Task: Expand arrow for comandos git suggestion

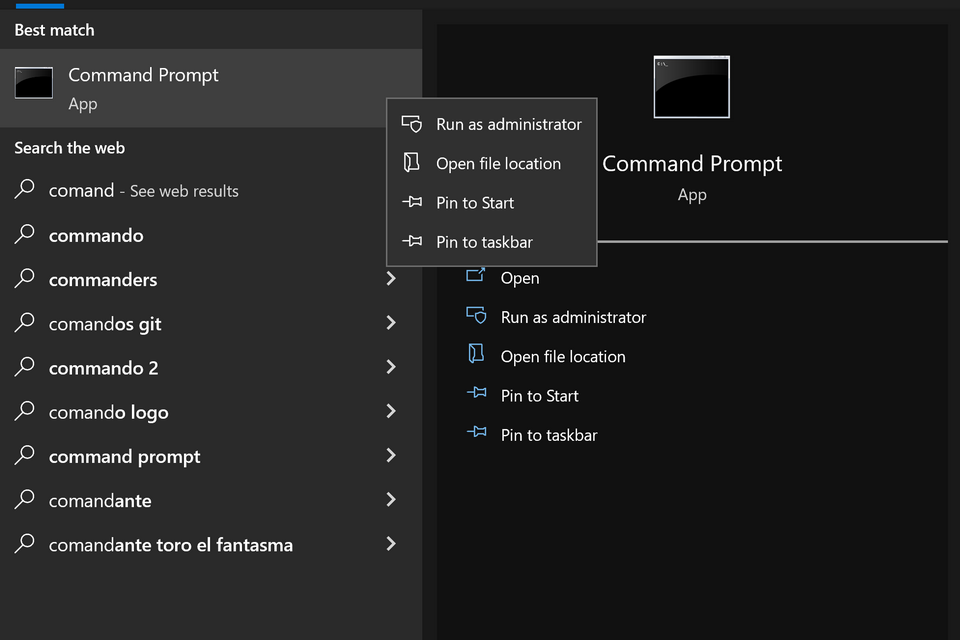Action: coord(391,323)
